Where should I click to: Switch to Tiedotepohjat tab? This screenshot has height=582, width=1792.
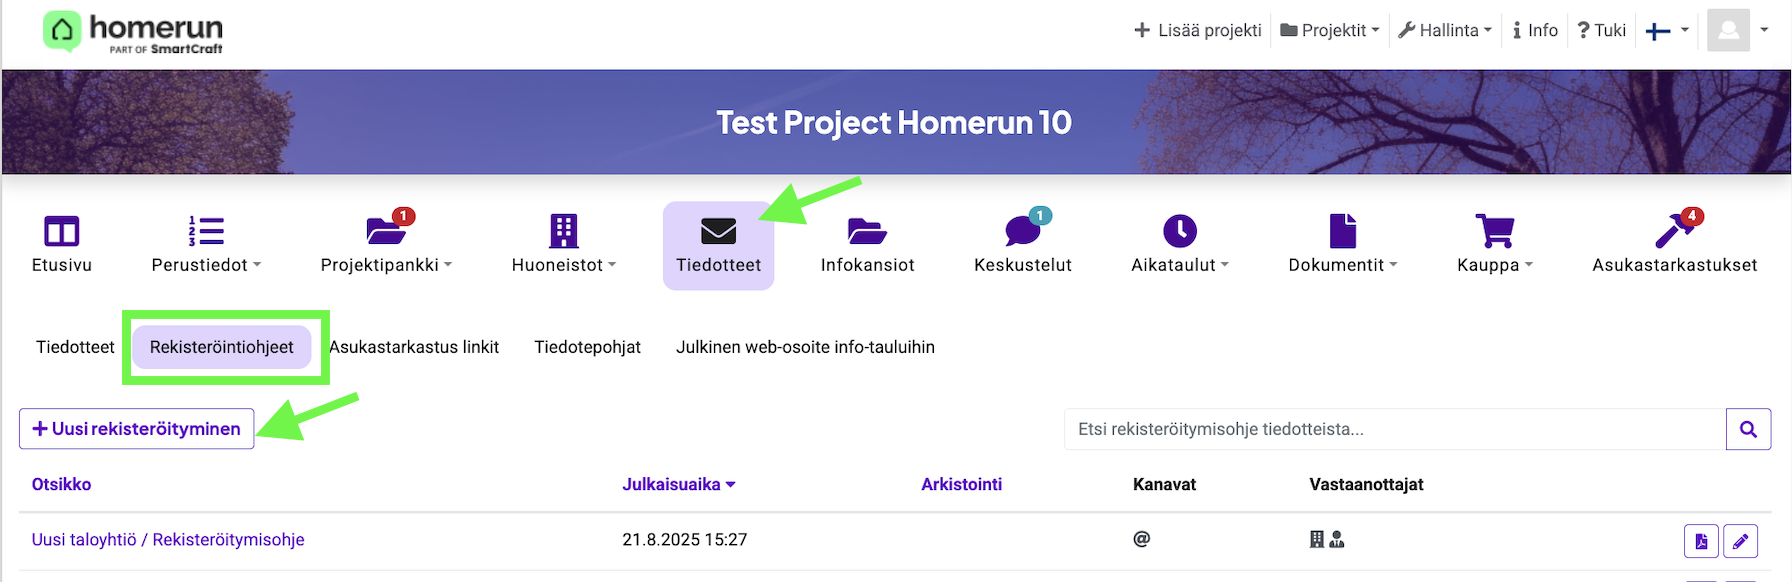[587, 347]
